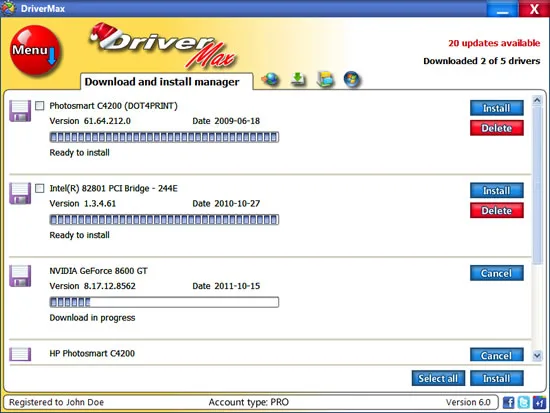The height and width of the screenshot is (413, 550).
Task: Install the Photosmart C4200 DOT4PRINT driver
Action: click(x=497, y=108)
